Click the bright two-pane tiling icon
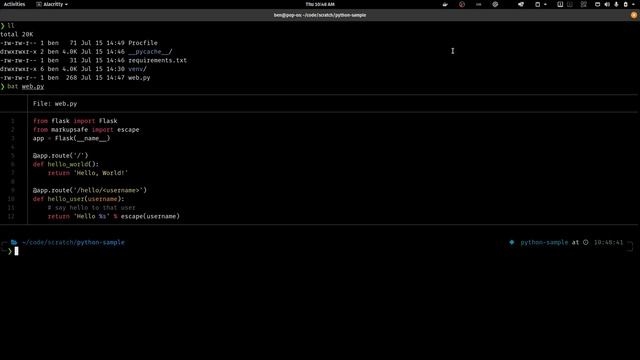 (560, 4)
